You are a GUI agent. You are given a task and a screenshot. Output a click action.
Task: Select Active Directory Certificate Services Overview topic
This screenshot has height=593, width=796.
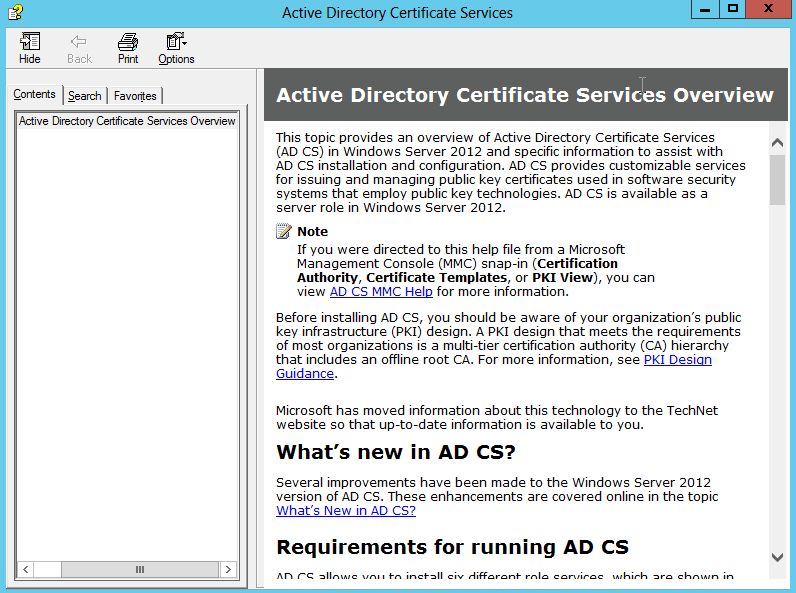pos(127,121)
